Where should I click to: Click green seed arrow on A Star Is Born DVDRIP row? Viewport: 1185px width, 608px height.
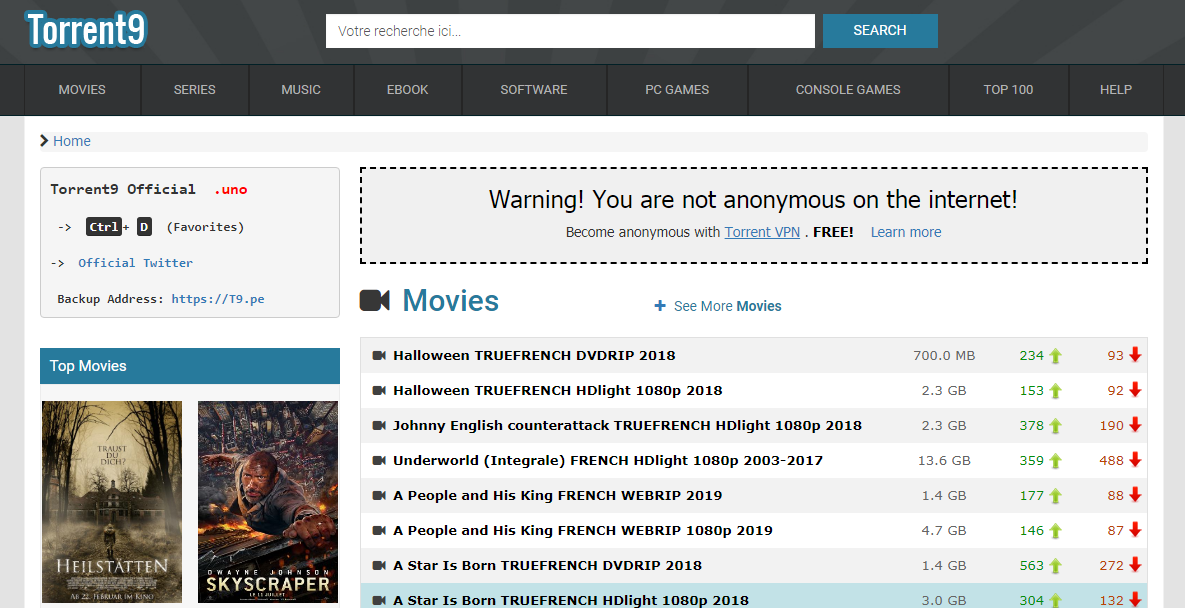(x=1056, y=566)
